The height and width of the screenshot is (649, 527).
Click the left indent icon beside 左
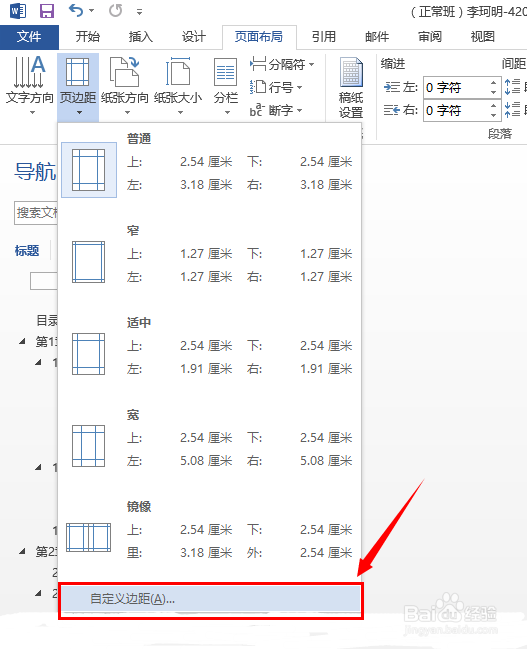coord(392,87)
